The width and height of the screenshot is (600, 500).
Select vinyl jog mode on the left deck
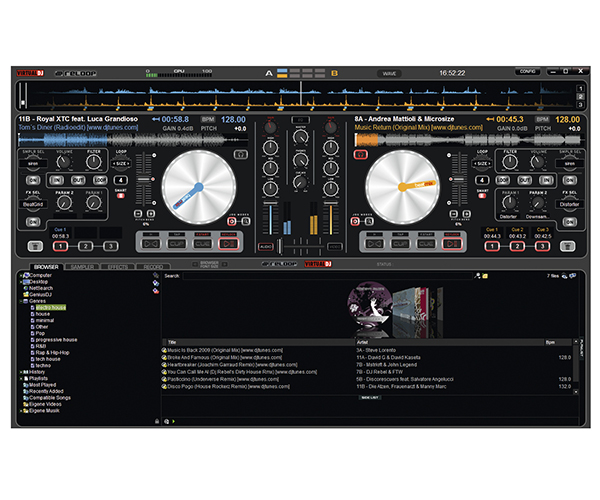click(232, 221)
